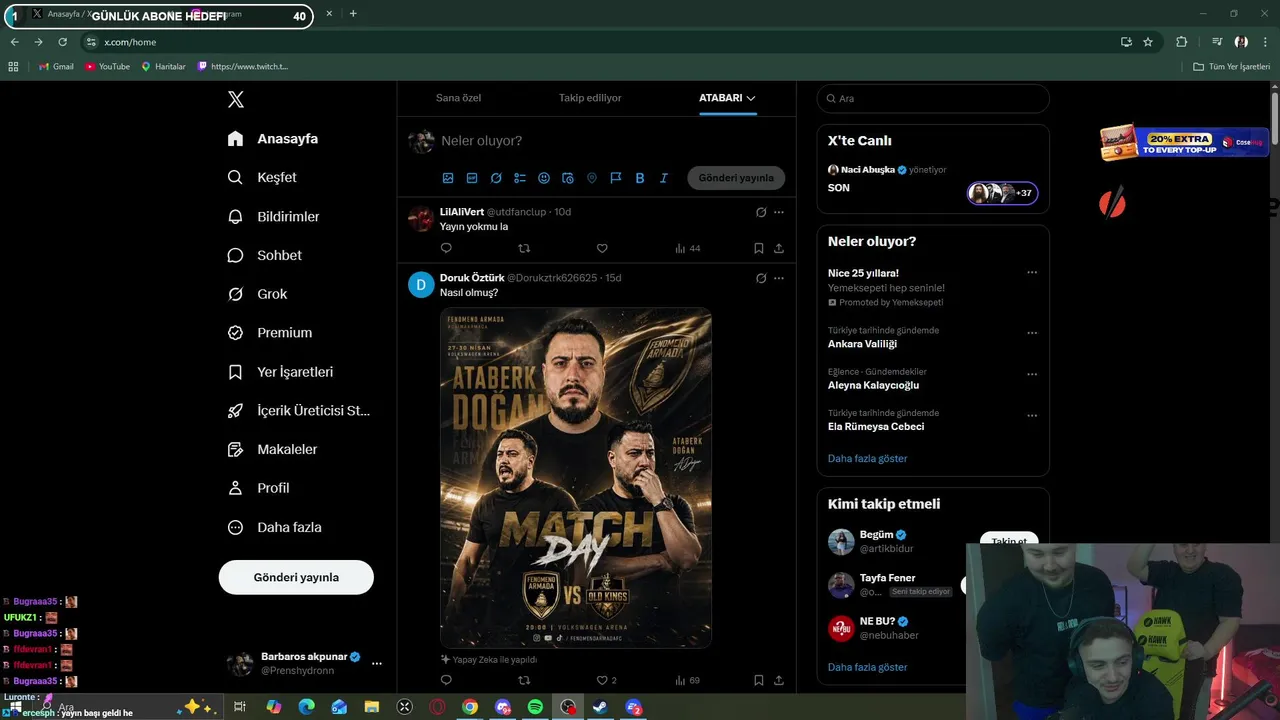This screenshot has height=720, width=1280.
Task: Toggle italic text formatting
Action: click(664, 178)
